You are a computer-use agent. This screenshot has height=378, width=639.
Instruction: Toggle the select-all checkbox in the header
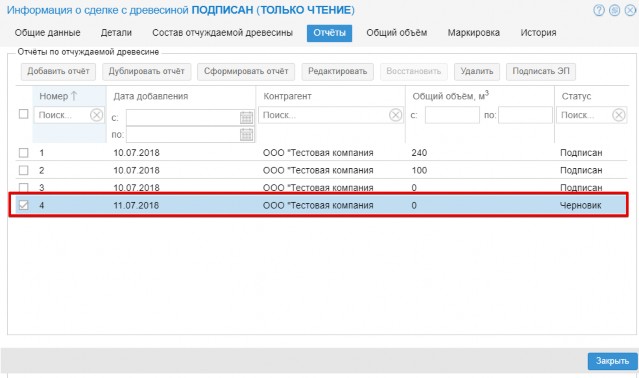(24, 114)
